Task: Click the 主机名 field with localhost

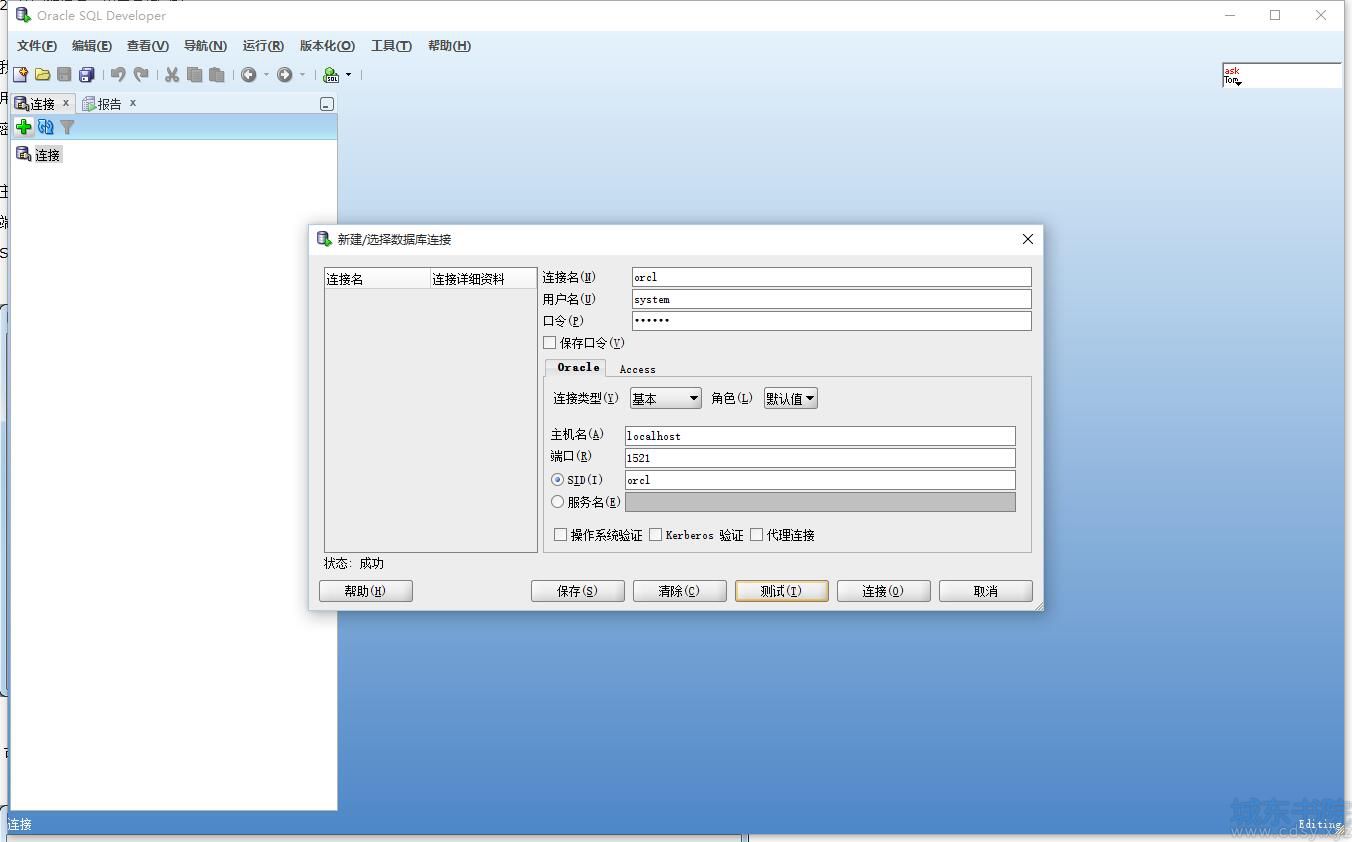Action: tap(820, 436)
